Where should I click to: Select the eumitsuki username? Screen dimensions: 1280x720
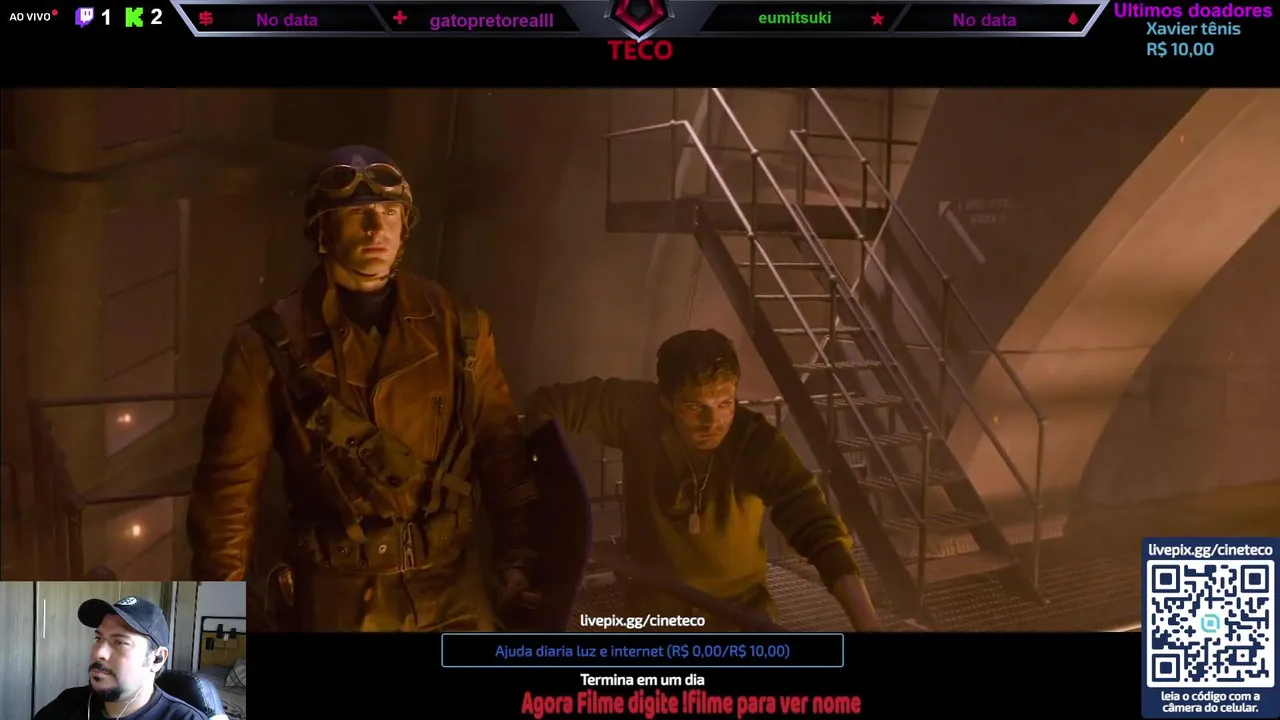coord(794,18)
